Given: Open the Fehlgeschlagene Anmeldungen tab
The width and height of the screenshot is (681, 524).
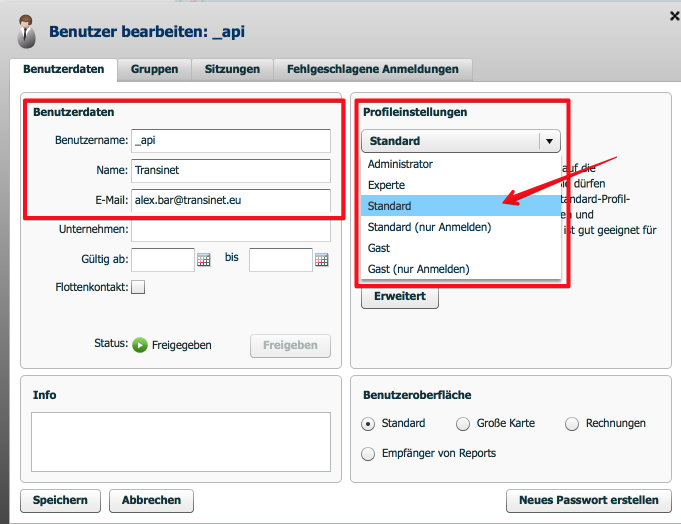Looking at the screenshot, I should click(373, 69).
